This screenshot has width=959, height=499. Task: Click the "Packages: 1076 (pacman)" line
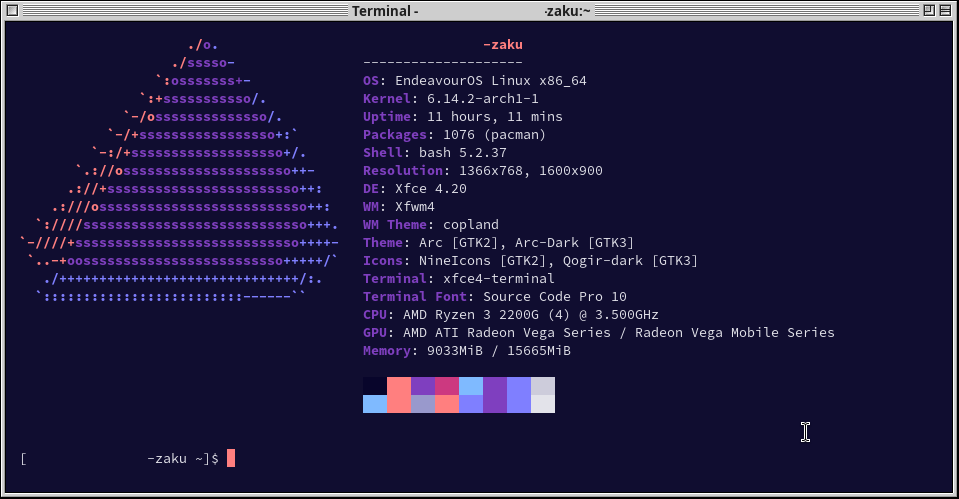tap(454, 135)
